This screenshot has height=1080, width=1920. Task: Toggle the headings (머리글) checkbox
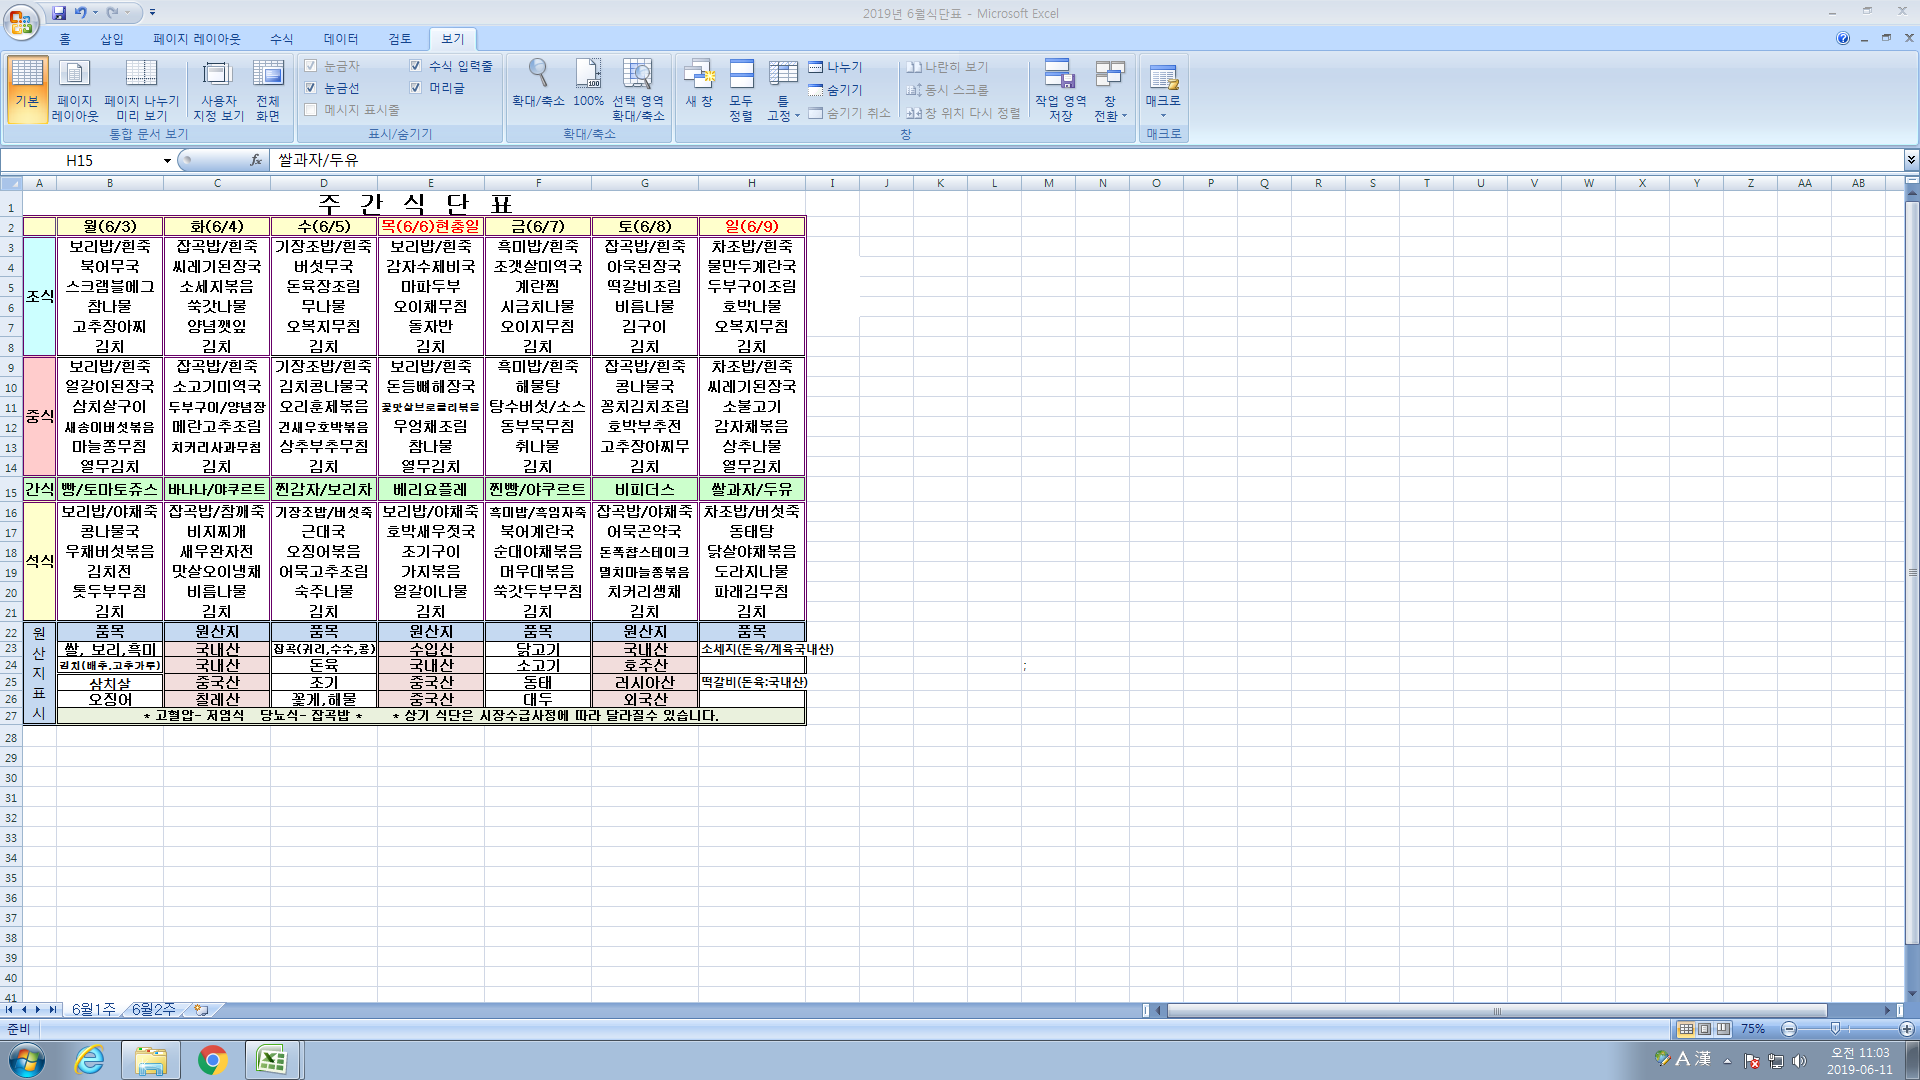[x=416, y=88]
